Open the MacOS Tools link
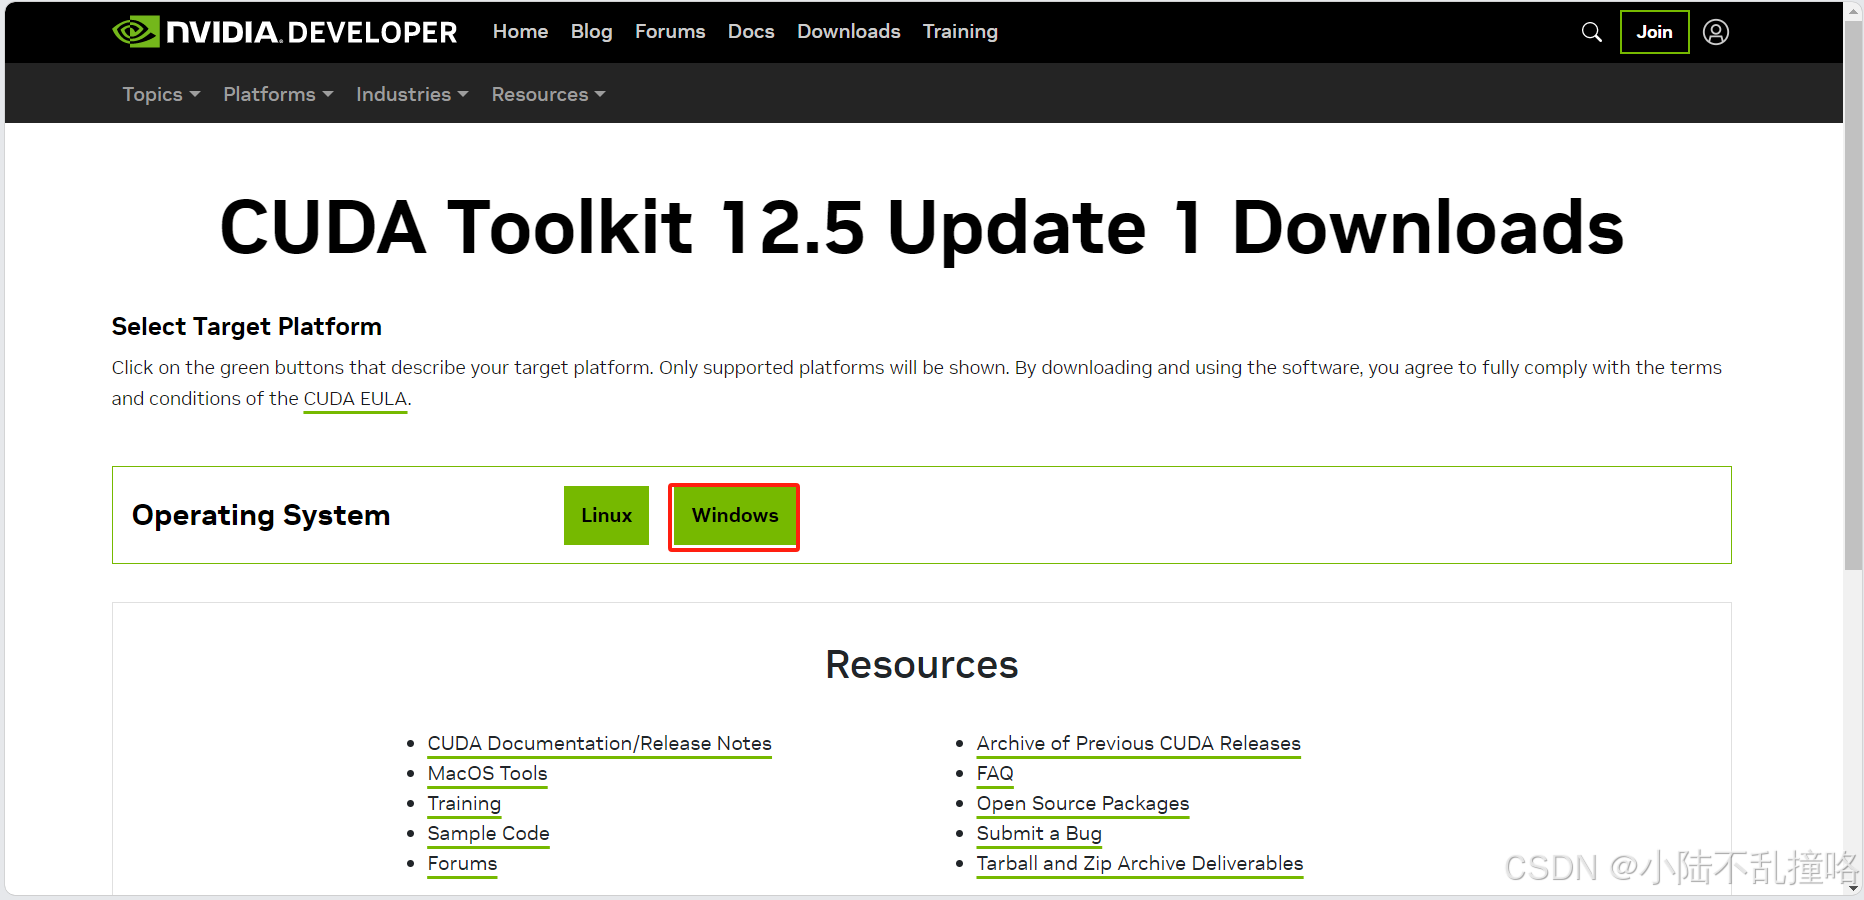 (x=487, y=774)
